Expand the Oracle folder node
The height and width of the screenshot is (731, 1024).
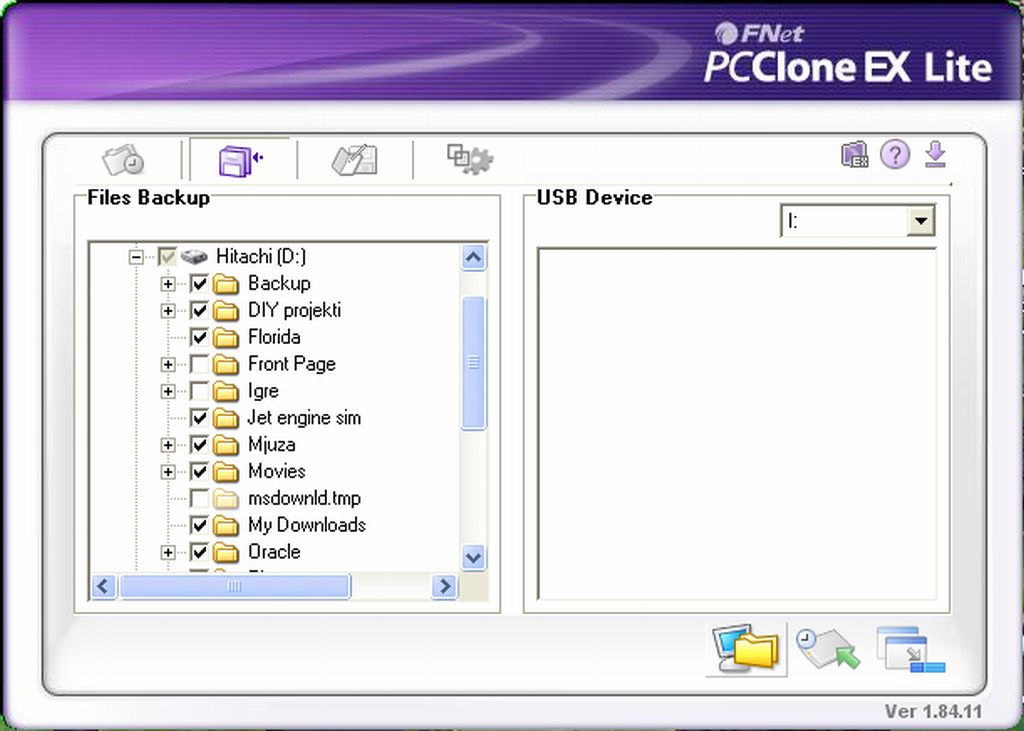click(168, 553)
